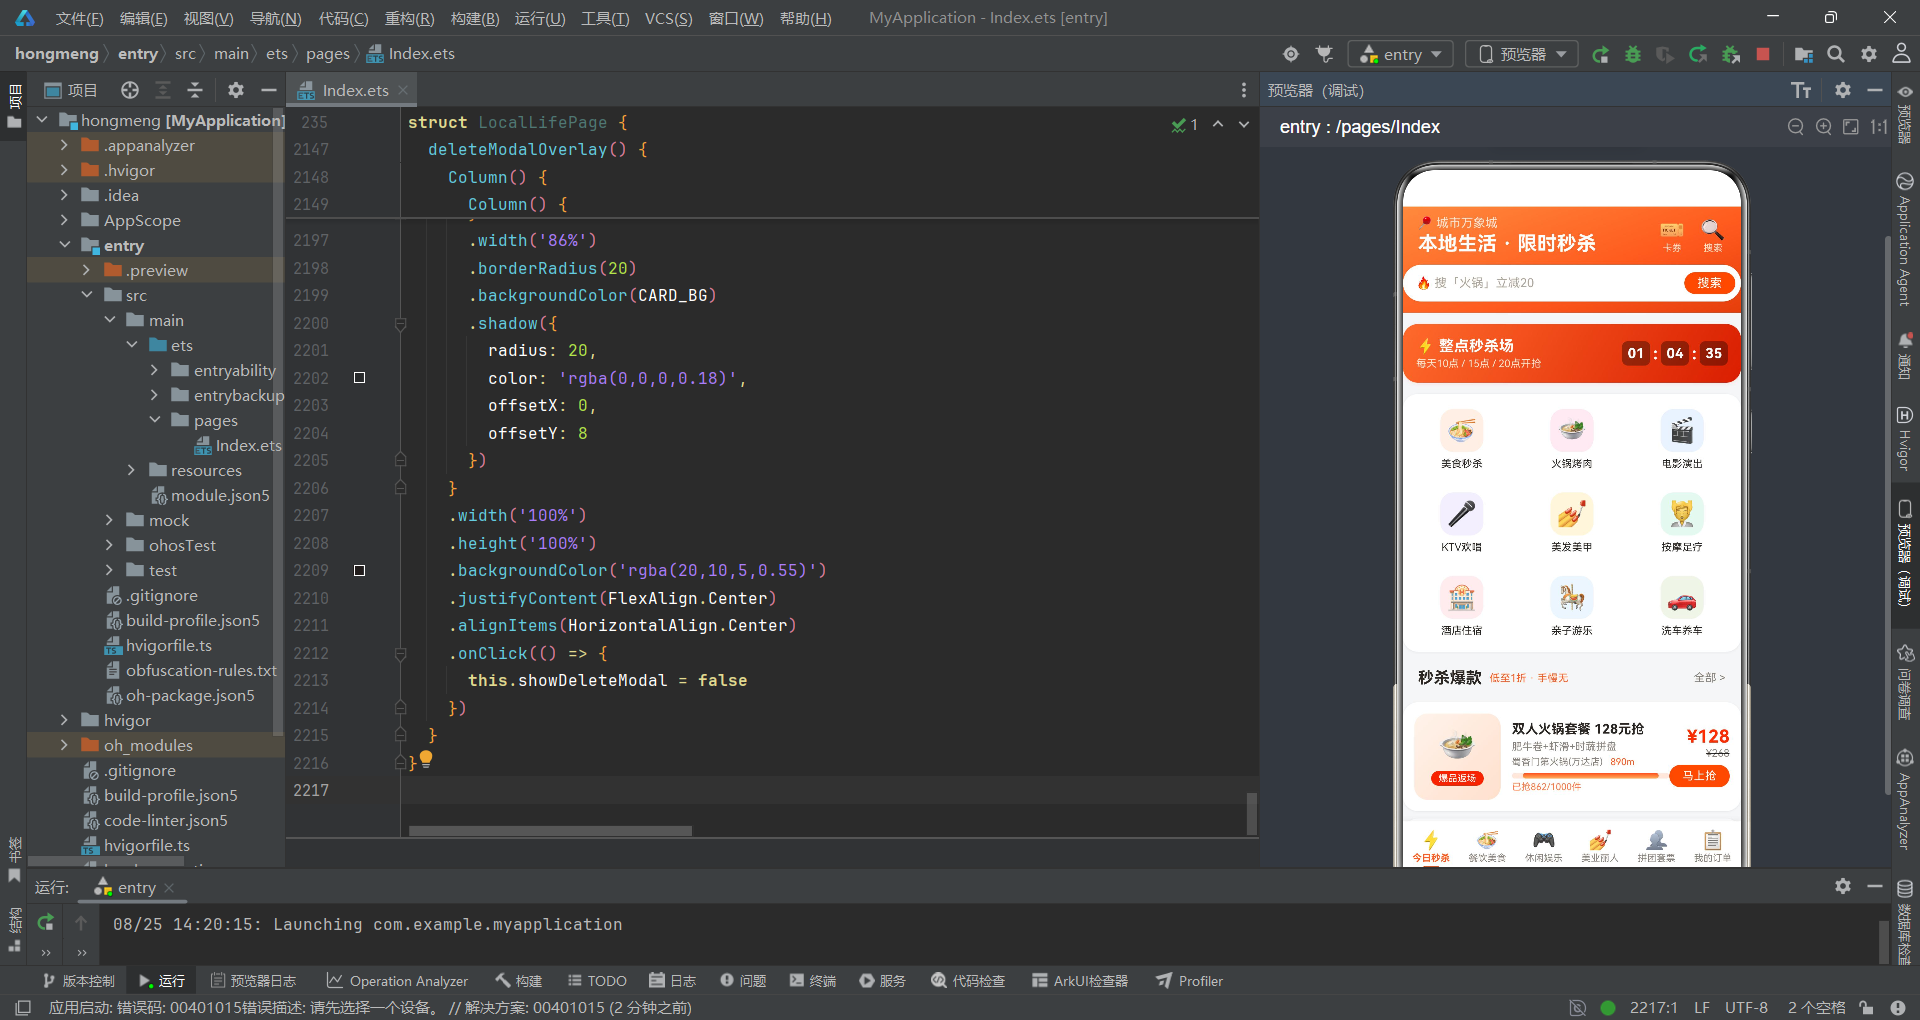Screen dimensions: 1920x1020
Task: Expand all in project panel
Action: click(163, 91)
